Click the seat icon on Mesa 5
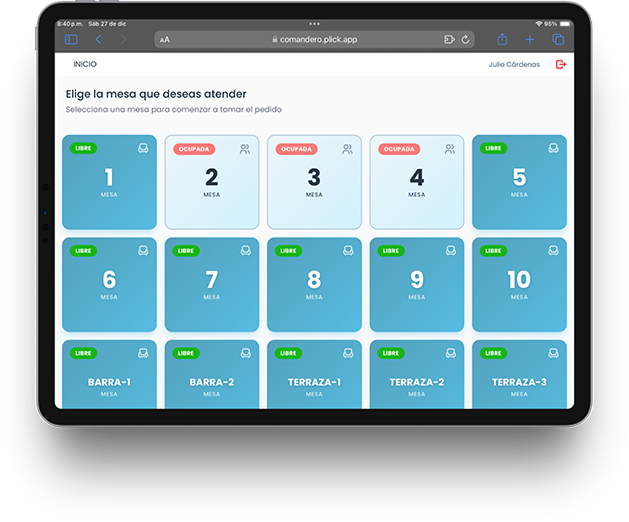 (x=553, y=148)
